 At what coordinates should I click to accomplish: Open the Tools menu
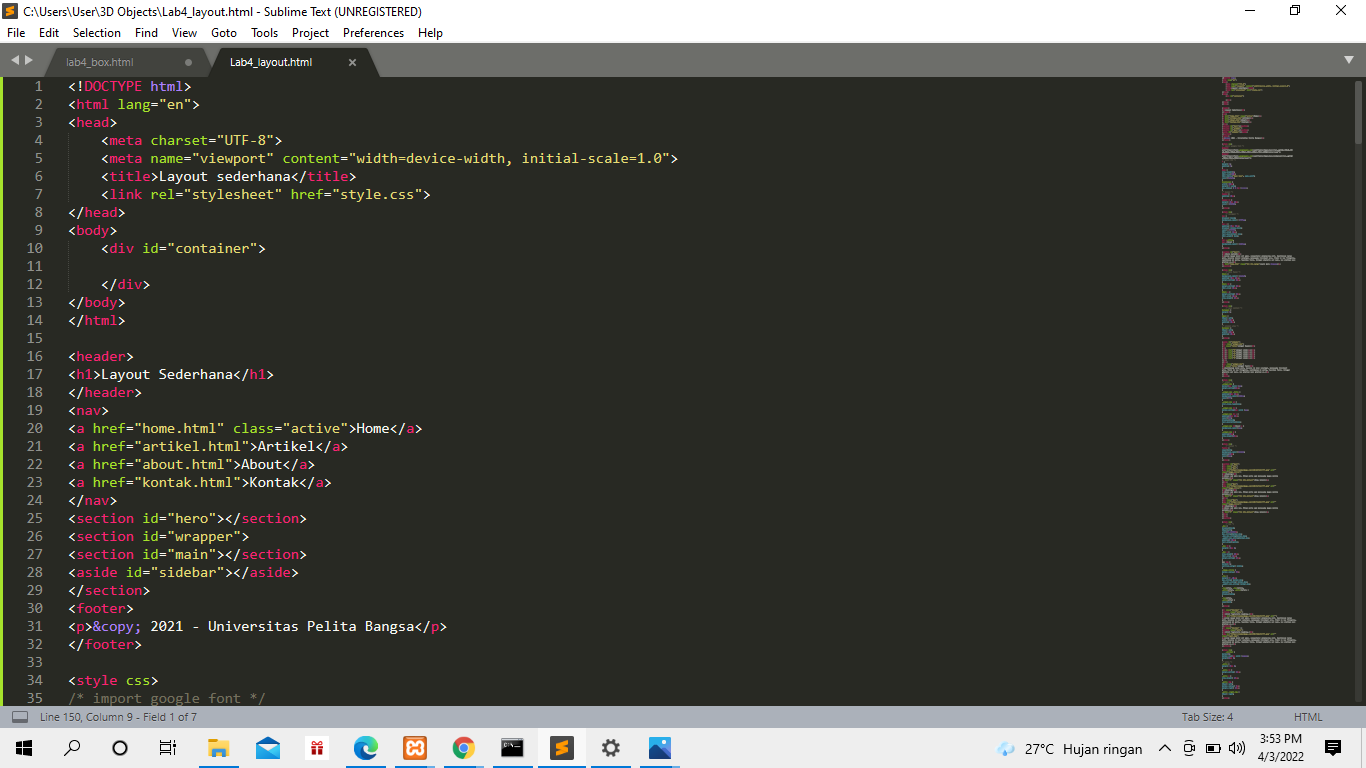(265, 33)
